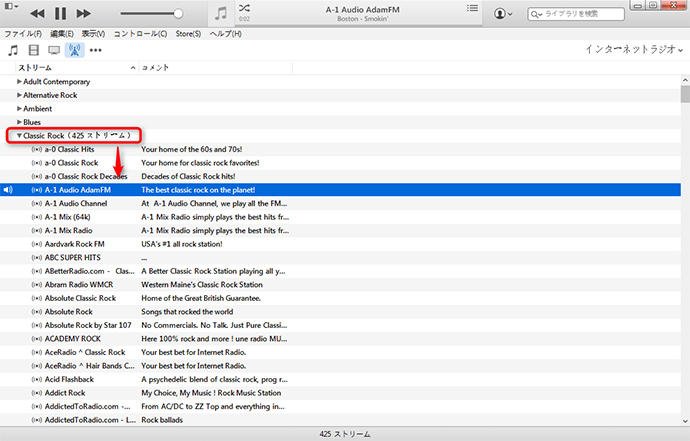Click the speaker icon on A-1 Audio AdamFM

pyautogui.click(x=8, y=190)
